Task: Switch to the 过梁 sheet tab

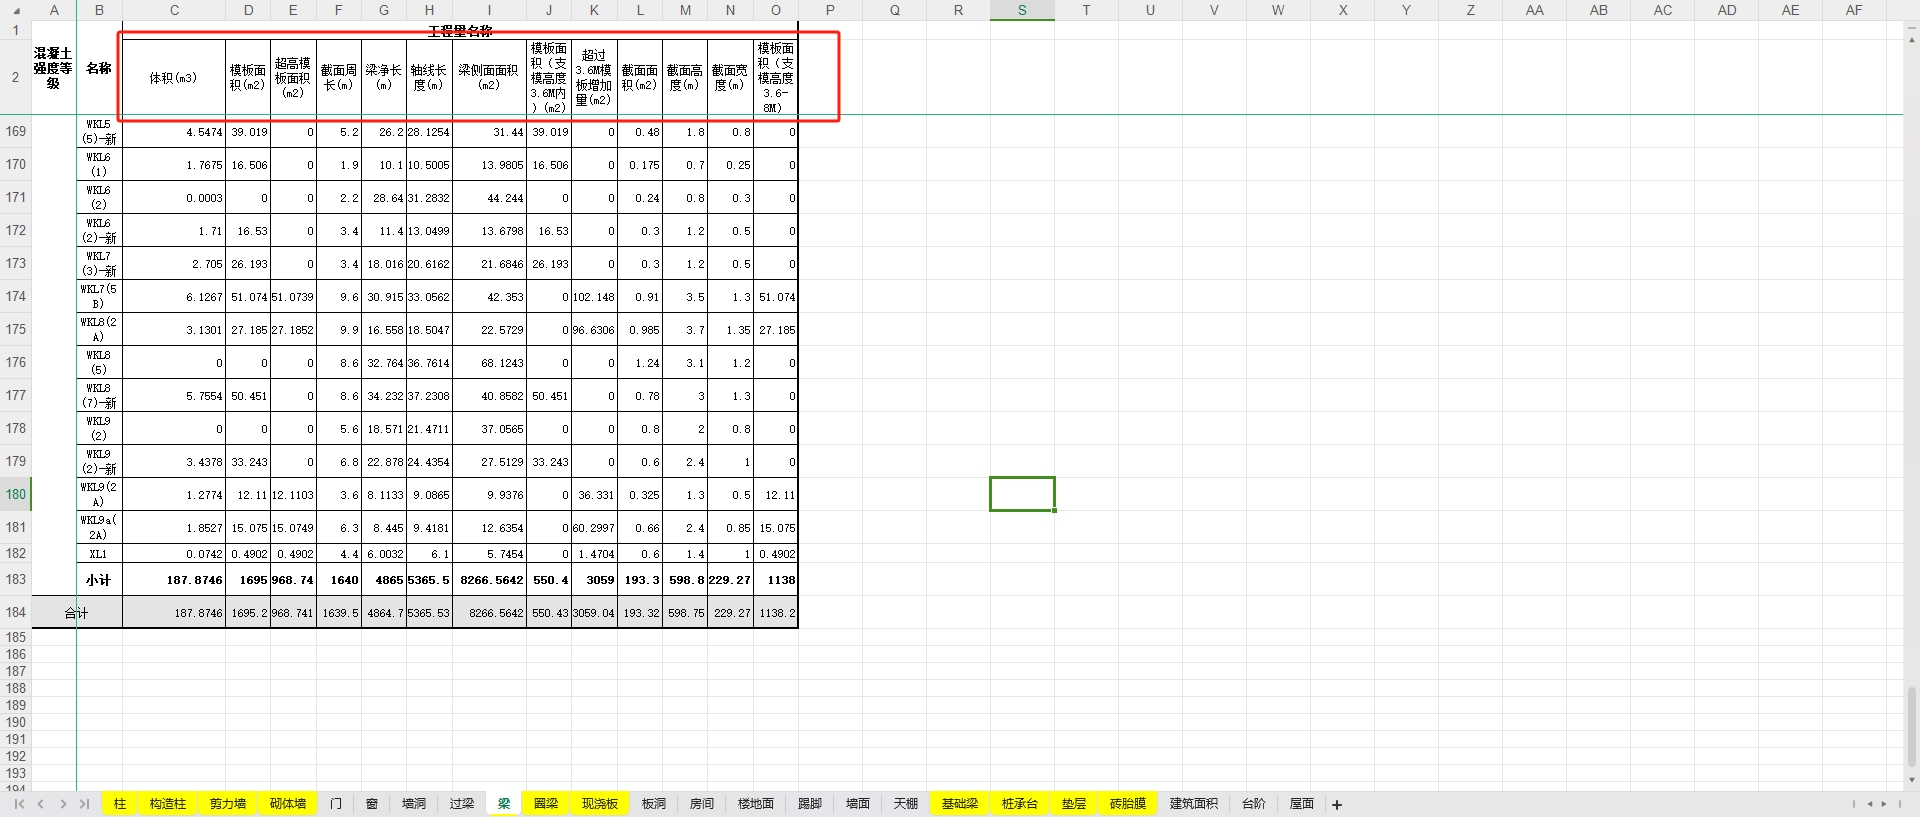Action: (462, 804)
